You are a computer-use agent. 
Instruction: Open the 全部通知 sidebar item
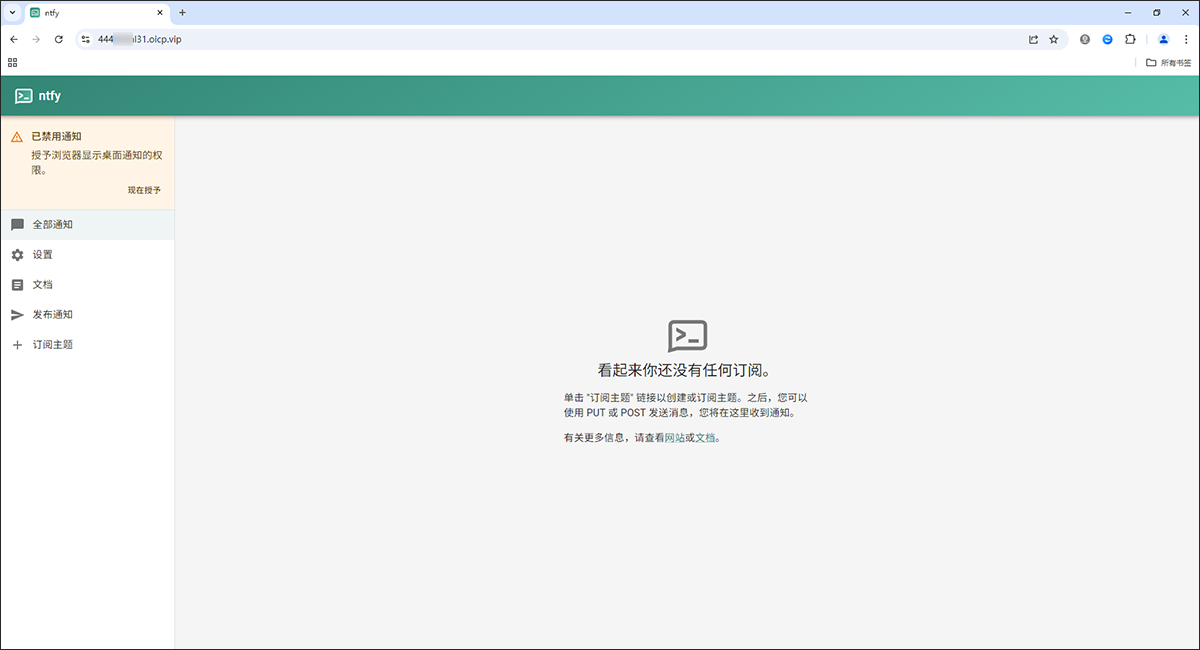tap(87, 225)
